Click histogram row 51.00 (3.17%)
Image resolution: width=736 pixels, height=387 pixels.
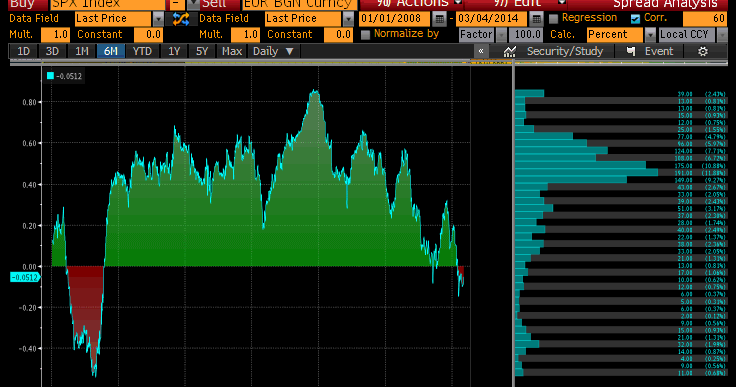coord(621,209)
